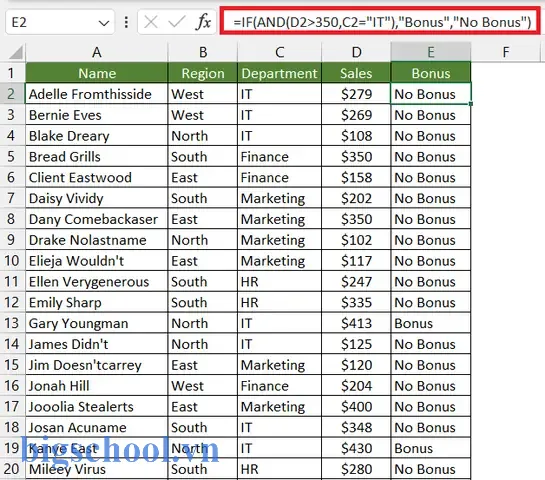
Task: Click the $335 sales cell
Action: (356, 302)
